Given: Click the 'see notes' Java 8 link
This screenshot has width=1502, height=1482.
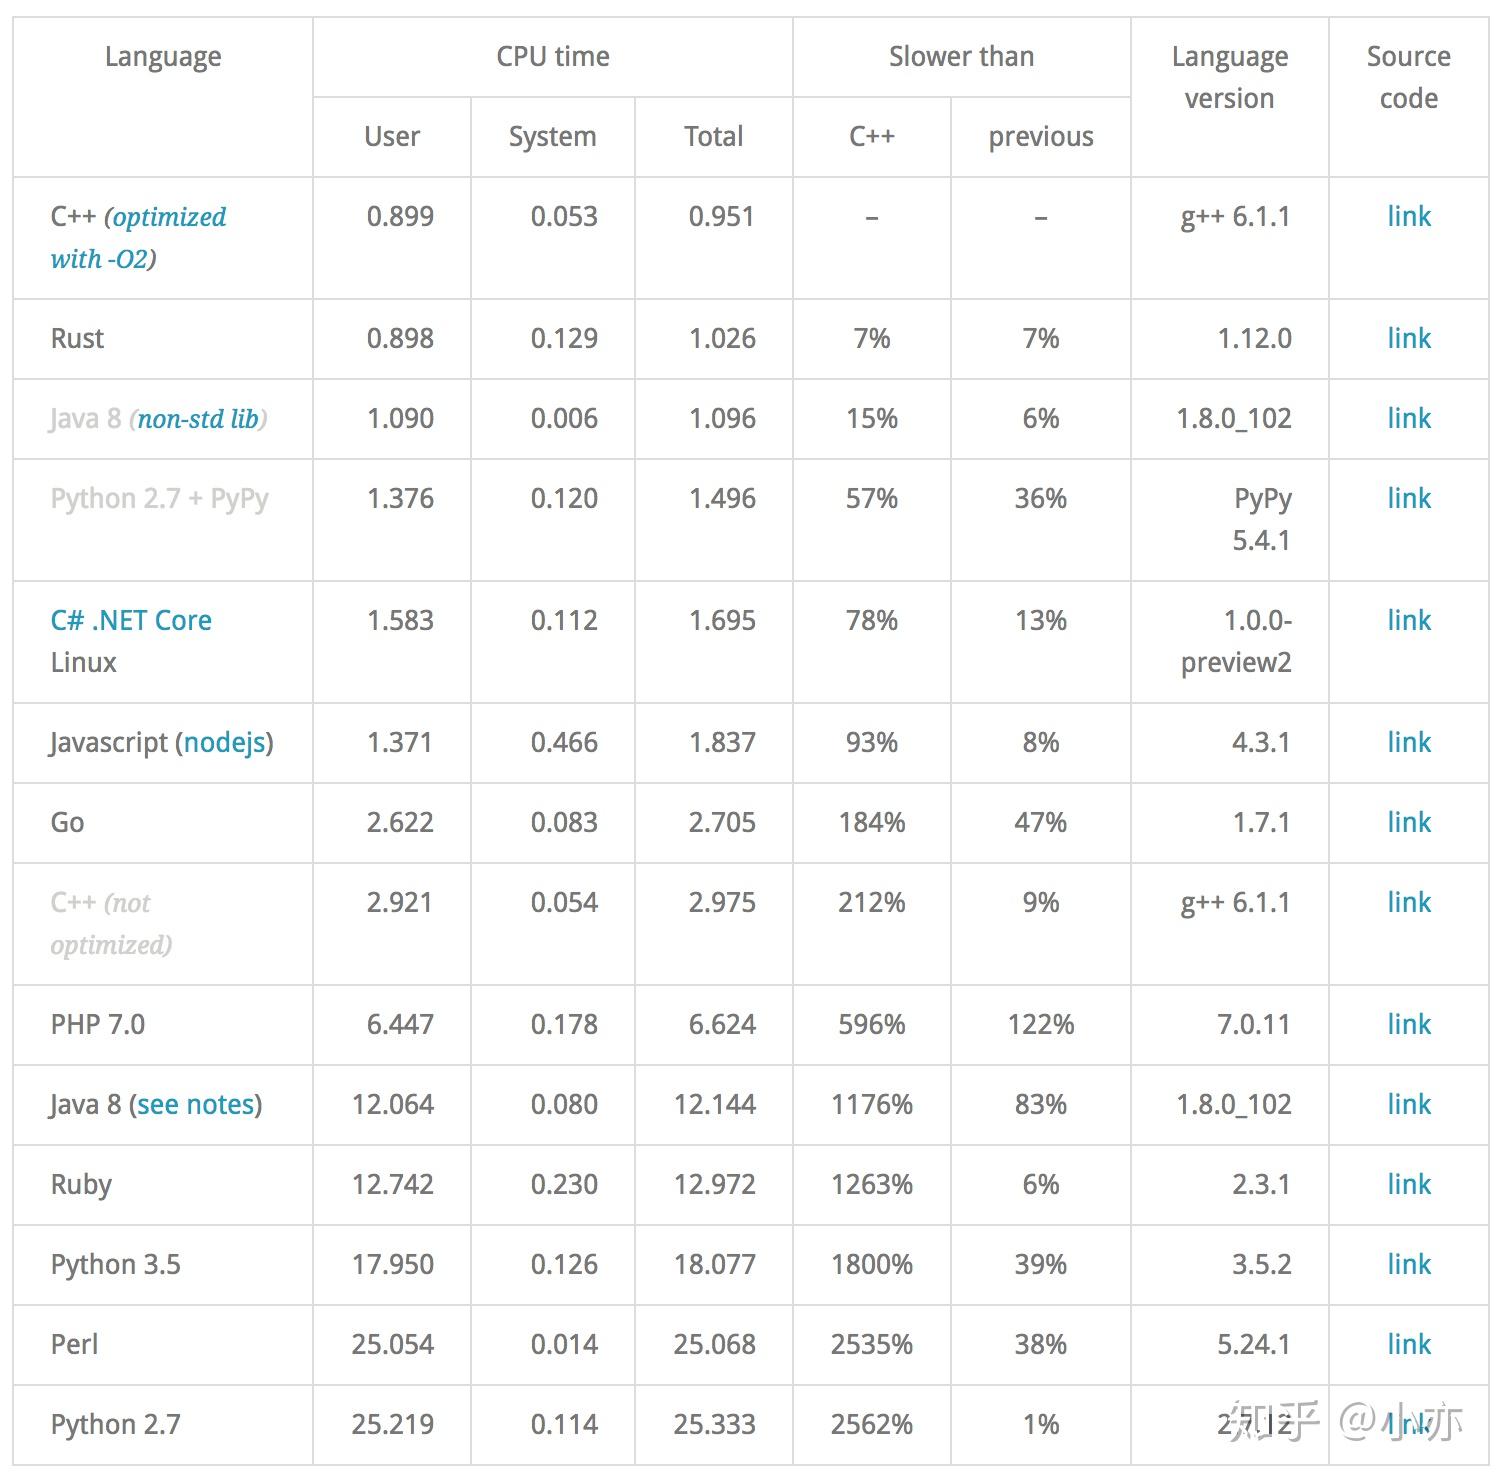Looking at the screenshot, I should (x=195, y=1104).
